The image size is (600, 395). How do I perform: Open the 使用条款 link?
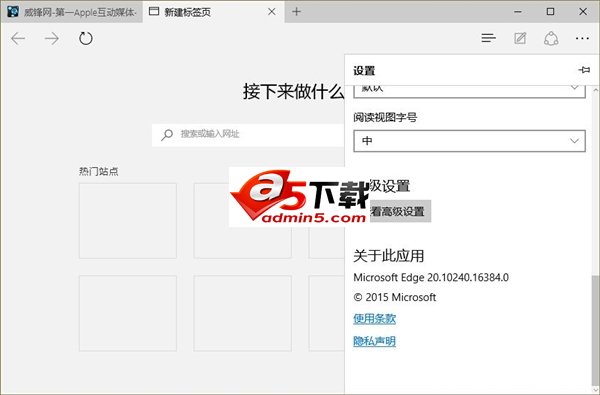374,318
